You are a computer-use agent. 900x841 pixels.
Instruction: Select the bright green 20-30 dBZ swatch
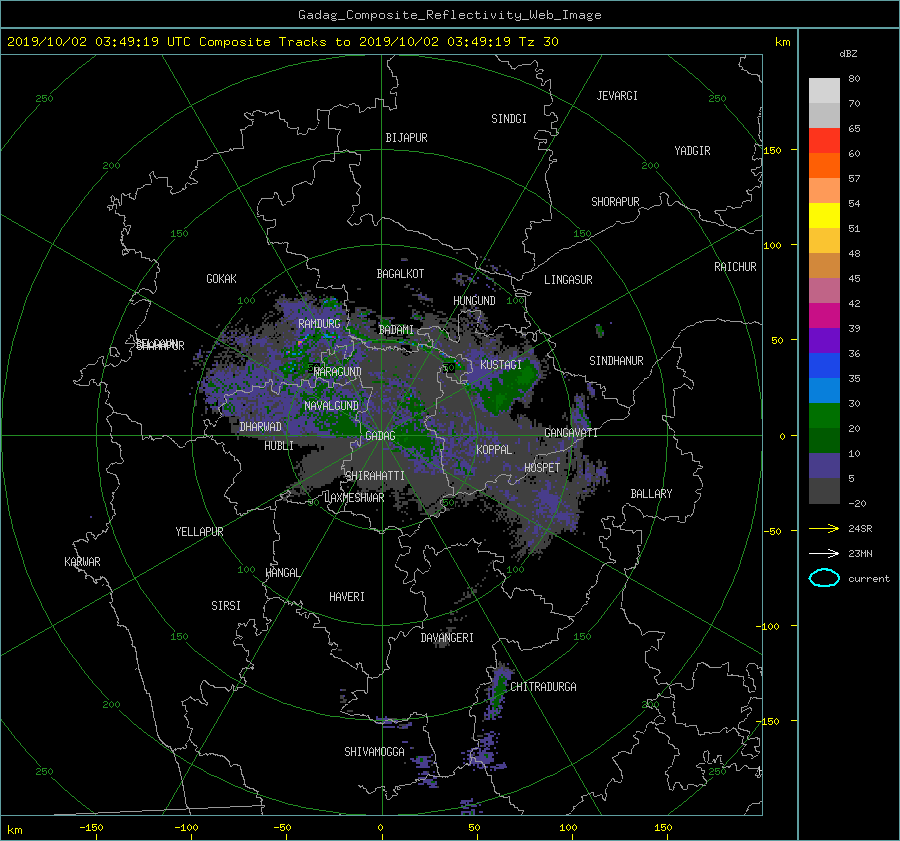(824, 415)
